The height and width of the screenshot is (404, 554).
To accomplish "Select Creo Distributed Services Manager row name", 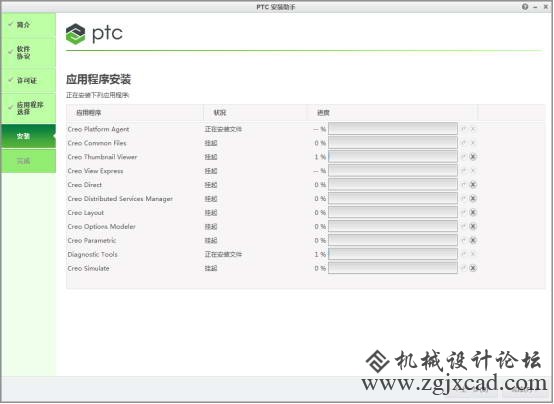I will point(120,199).
